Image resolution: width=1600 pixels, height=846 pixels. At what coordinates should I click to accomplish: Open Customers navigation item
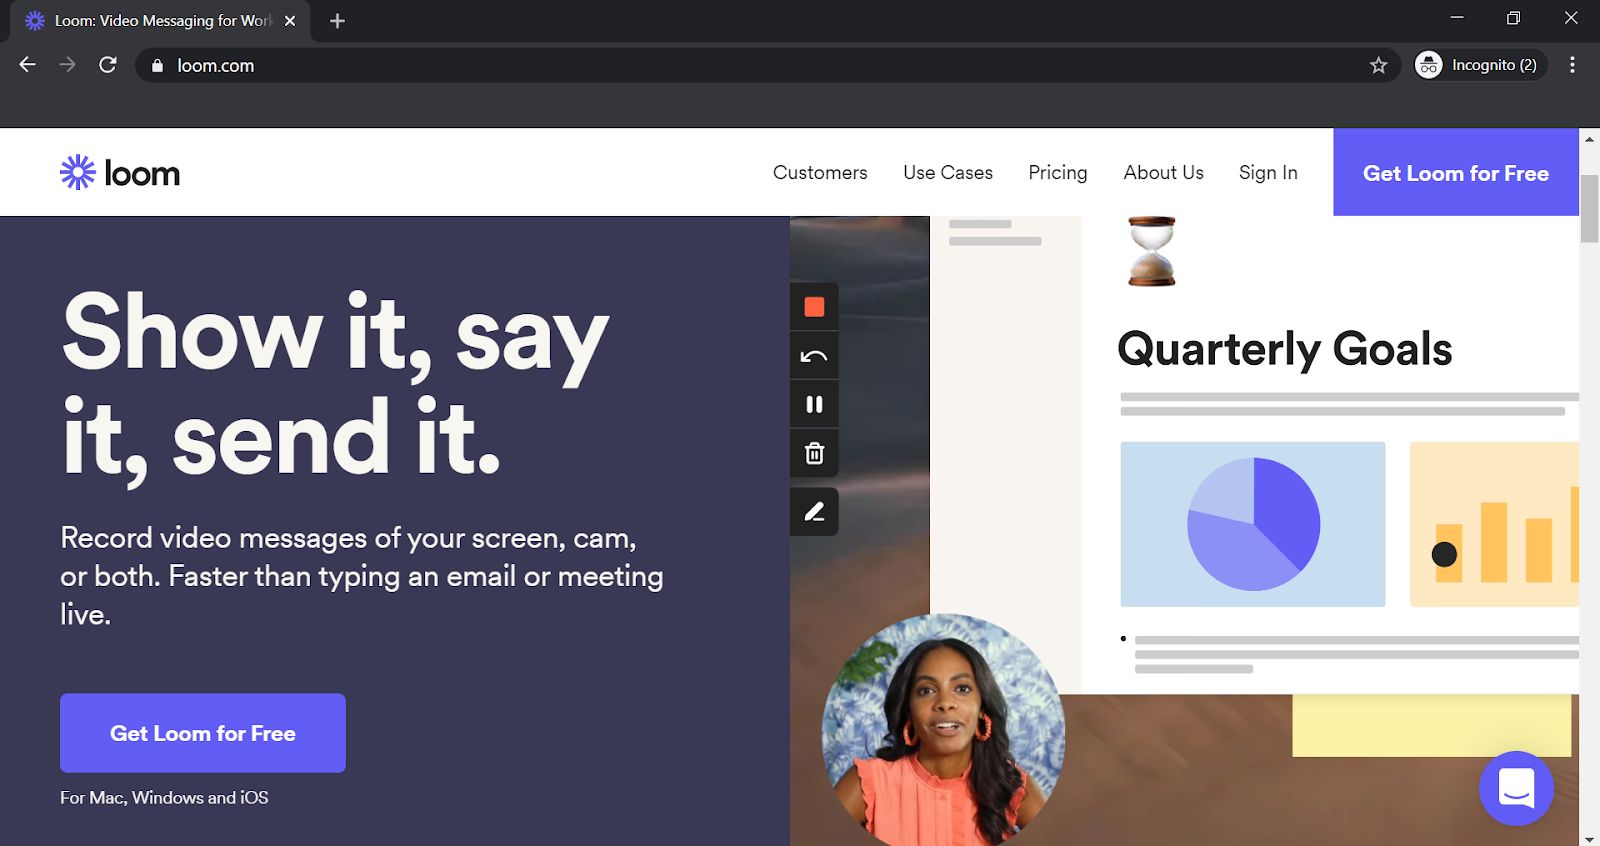tap(820, 173)
